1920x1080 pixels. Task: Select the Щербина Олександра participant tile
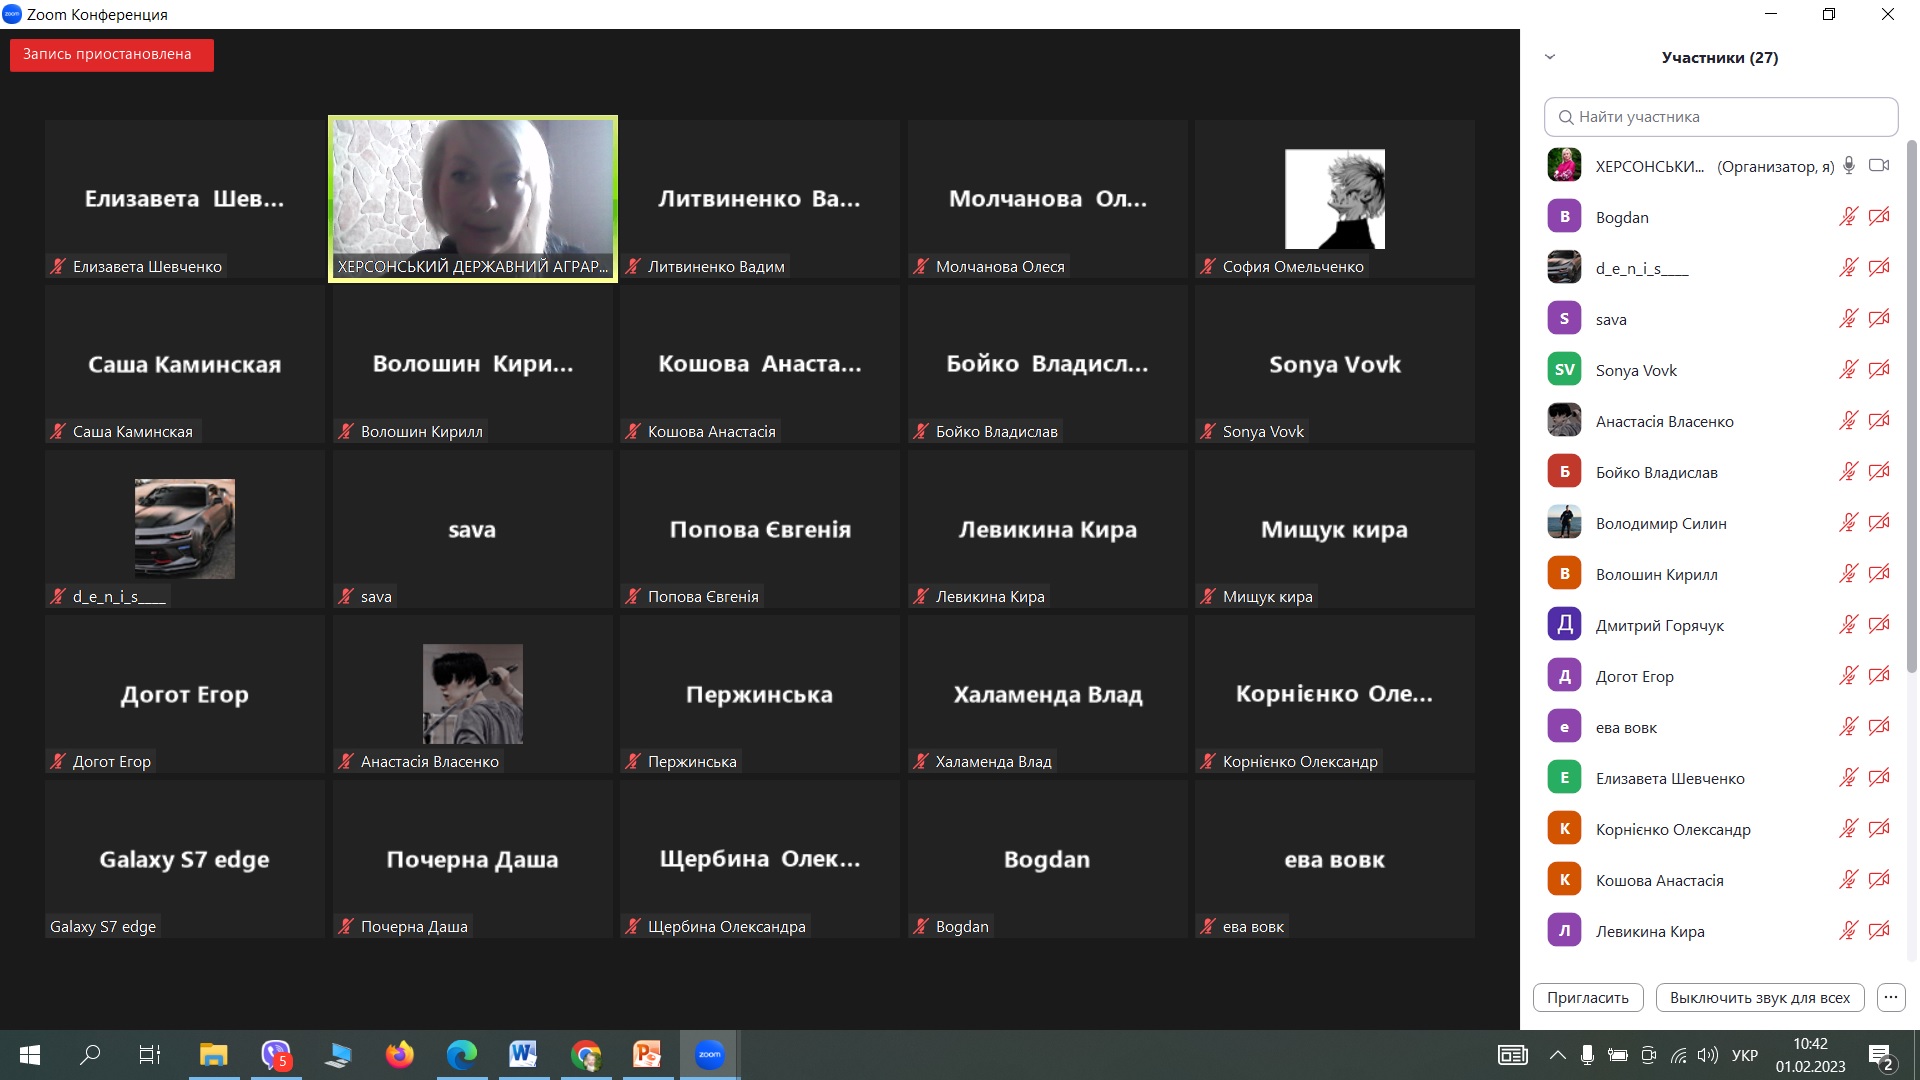759,859
